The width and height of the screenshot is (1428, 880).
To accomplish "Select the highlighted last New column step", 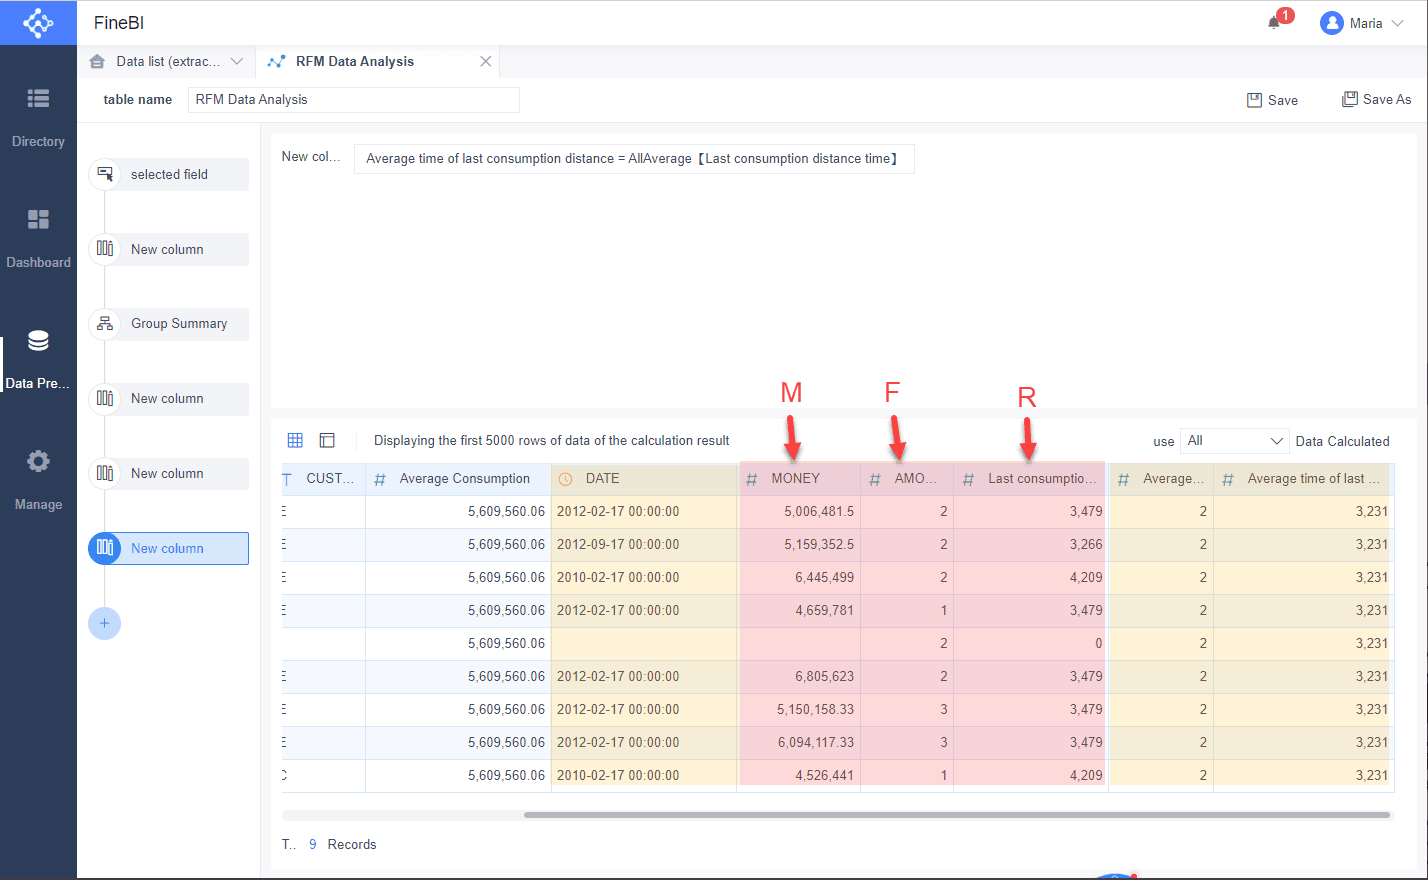I will coord(169,548).
